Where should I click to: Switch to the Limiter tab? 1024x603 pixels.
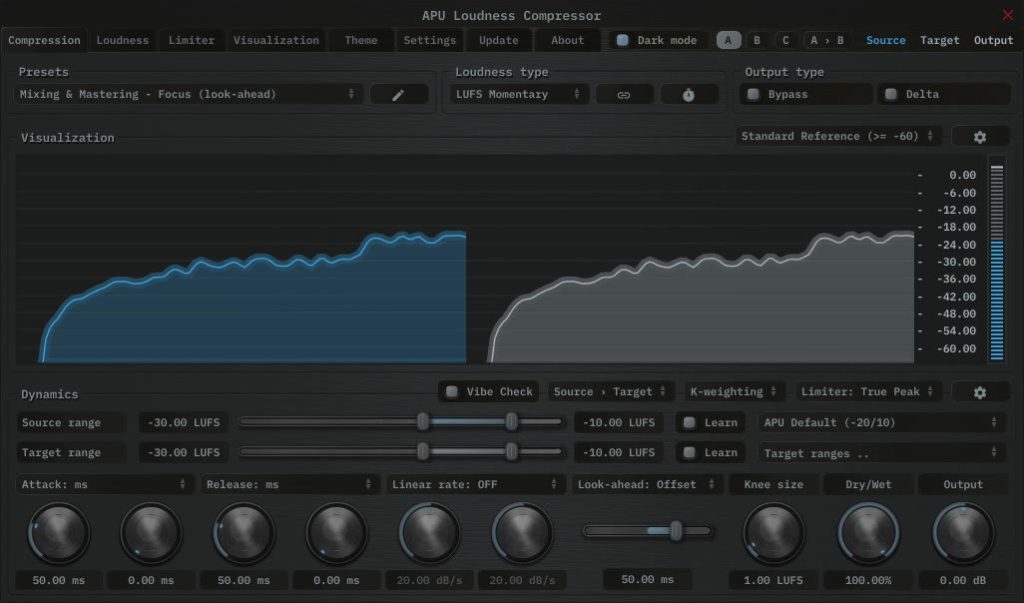[x=190, y=40]
